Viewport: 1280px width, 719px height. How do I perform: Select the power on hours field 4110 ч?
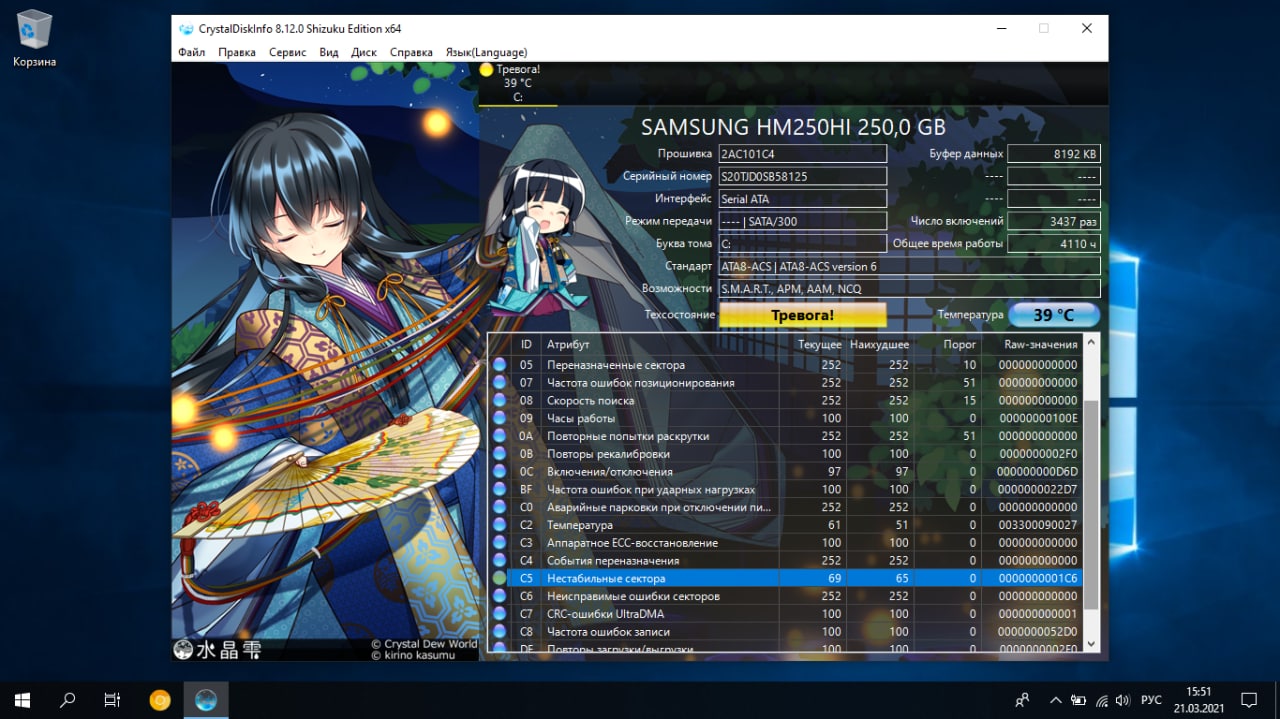coord(1054,243)
